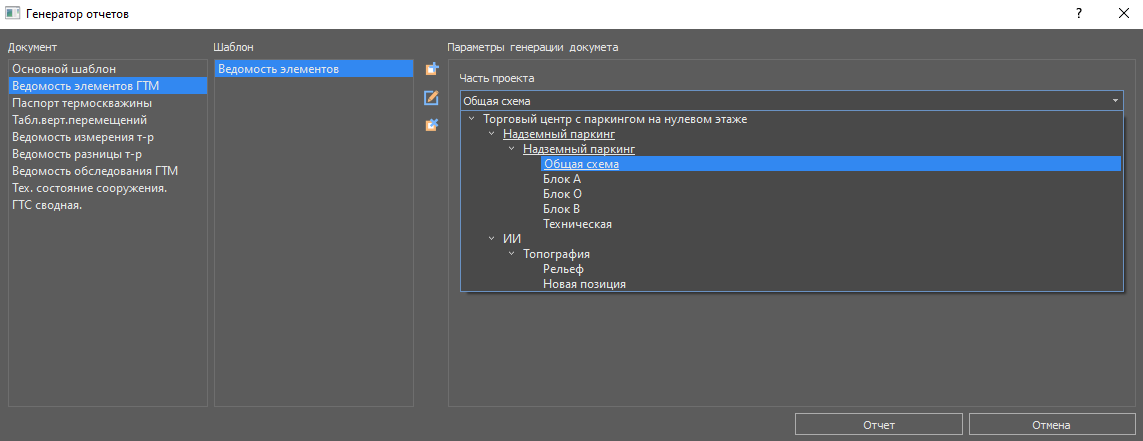Click the Отмена button
Screen dimensions: 1143x441
point(1051,425)
